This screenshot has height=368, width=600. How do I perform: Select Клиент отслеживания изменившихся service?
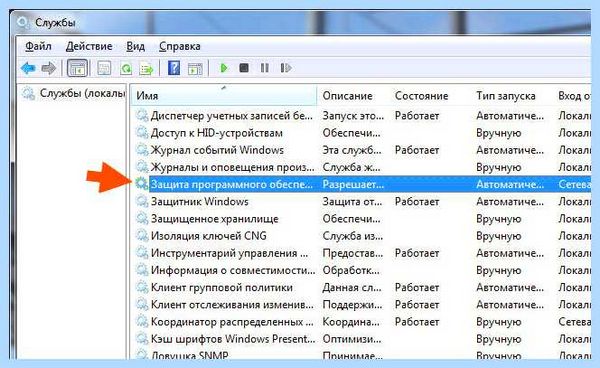(x=232, y=304)
